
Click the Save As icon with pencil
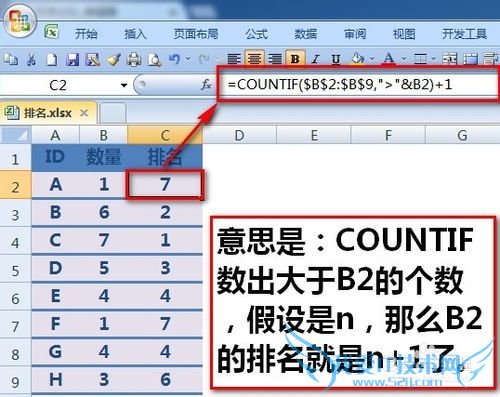pos(93,60)
